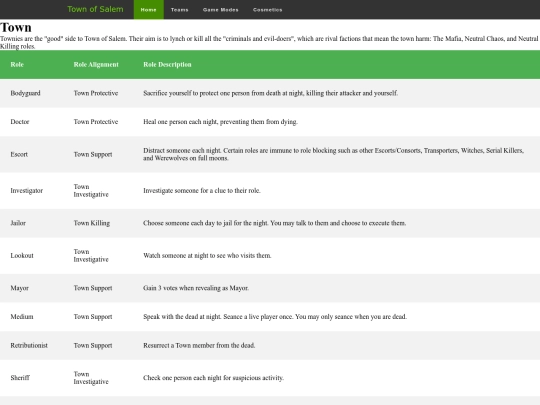Select the Mayor role cell
The image size is (540, 405).
coord(19,288)
